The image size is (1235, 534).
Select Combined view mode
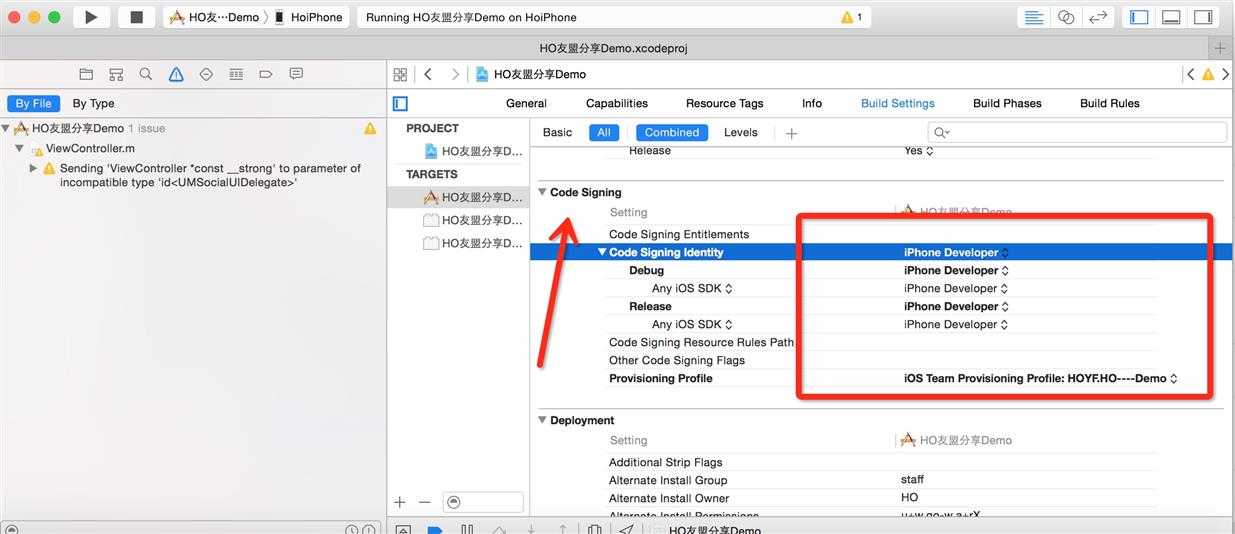(672, 132)
